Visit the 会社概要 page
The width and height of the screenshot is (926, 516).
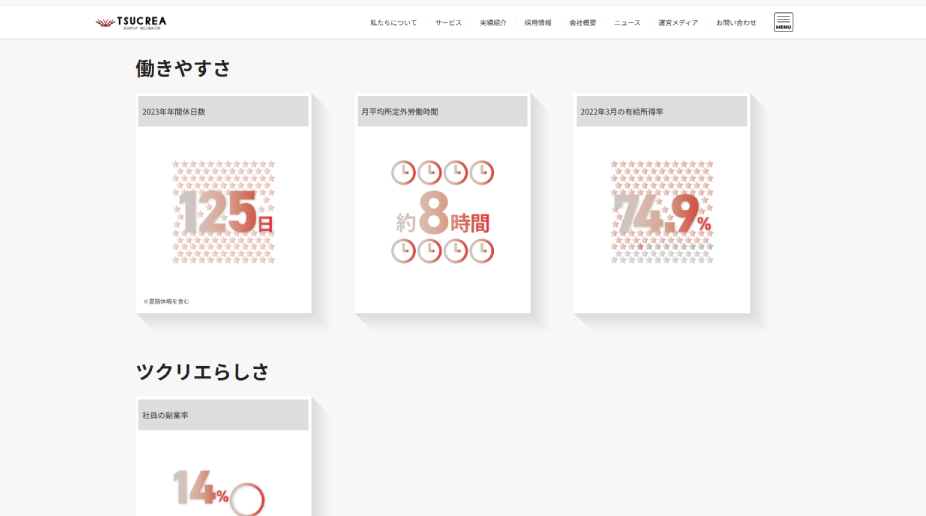[582, 22]
